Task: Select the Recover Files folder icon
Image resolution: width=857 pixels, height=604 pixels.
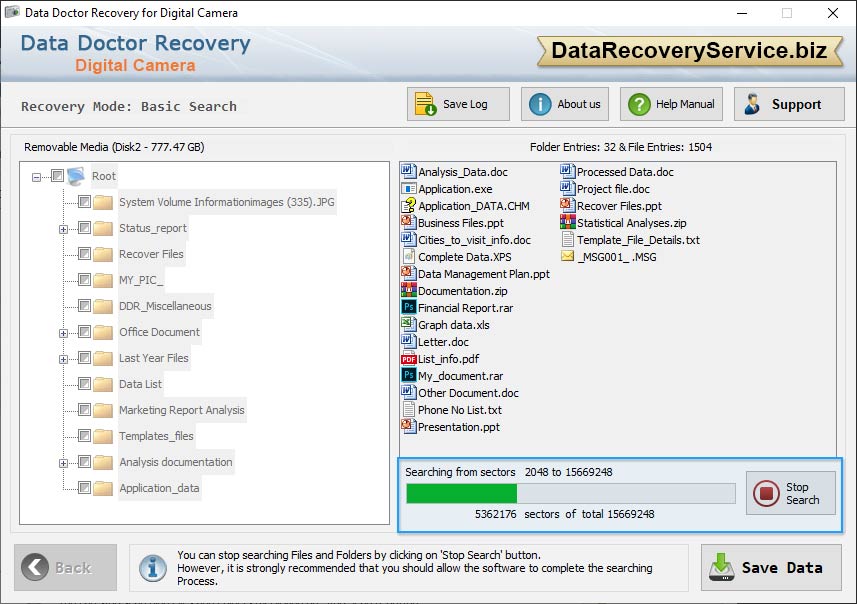Action: (x=103, y=254)
